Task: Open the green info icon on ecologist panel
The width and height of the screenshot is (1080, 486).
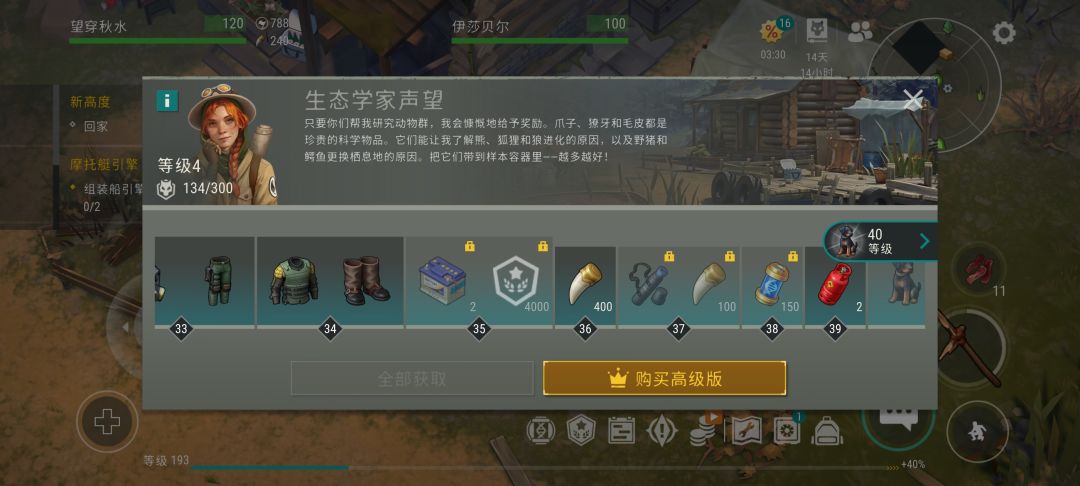Action: [167, 101]
